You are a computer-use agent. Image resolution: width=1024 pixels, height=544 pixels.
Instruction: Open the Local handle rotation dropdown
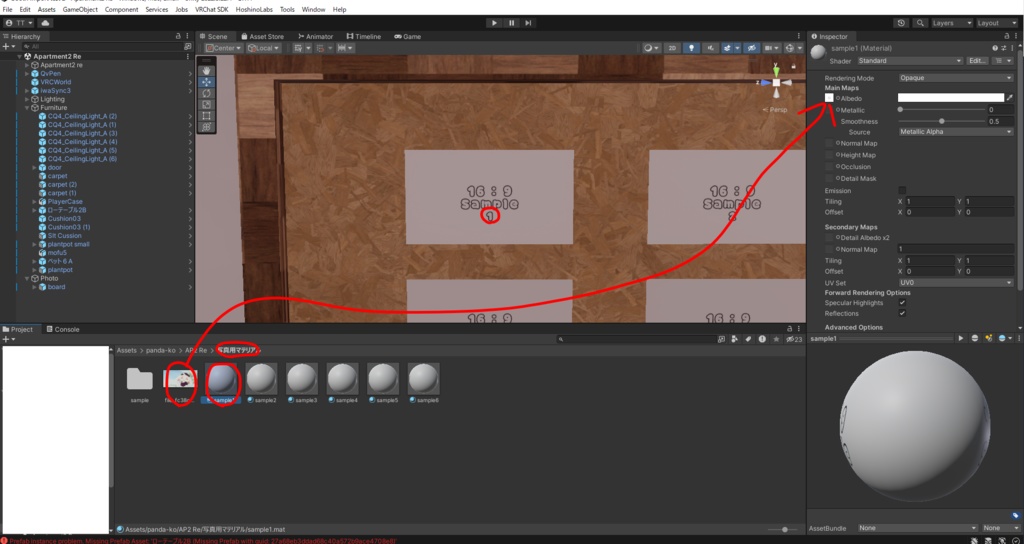click(x=264, y=48)
